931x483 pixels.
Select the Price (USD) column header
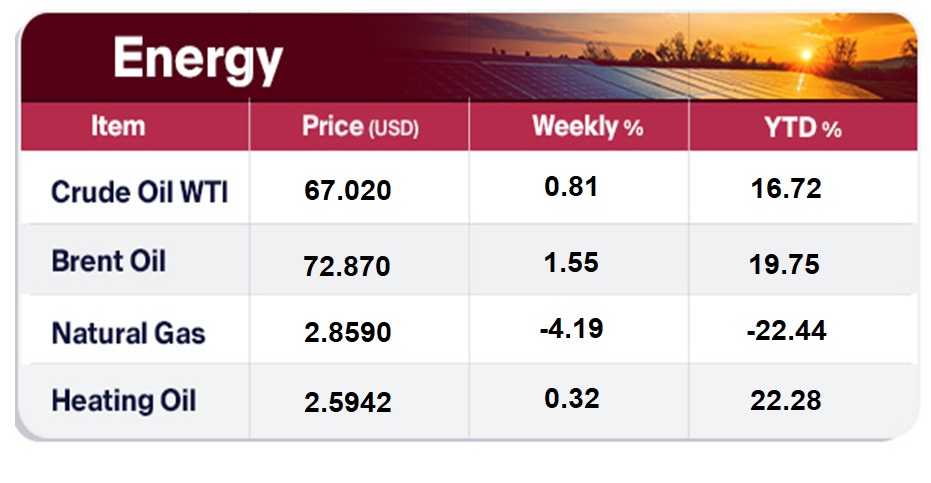360,128
